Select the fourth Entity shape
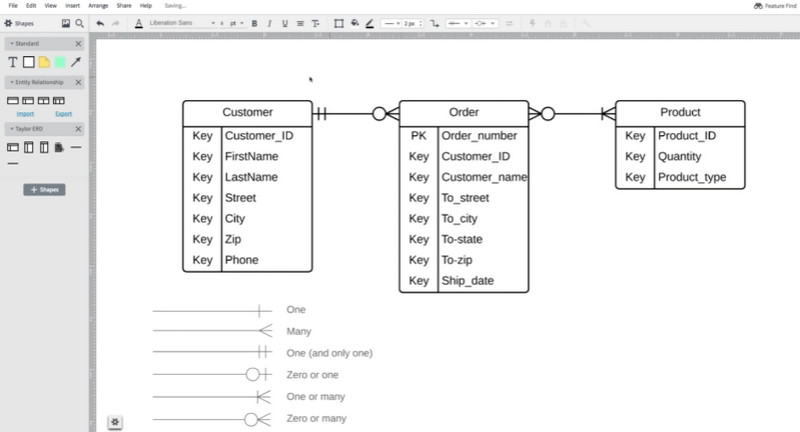 tap(59, 101)
